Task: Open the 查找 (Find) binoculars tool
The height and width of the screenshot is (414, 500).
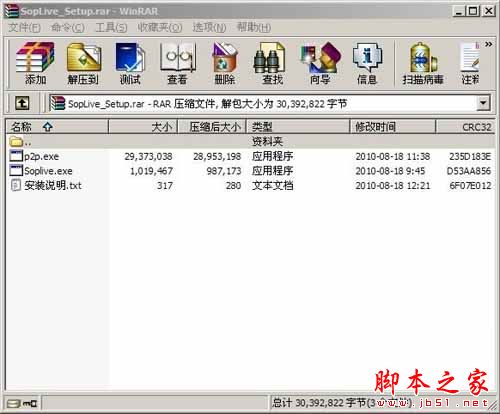Action: [272, 63]
